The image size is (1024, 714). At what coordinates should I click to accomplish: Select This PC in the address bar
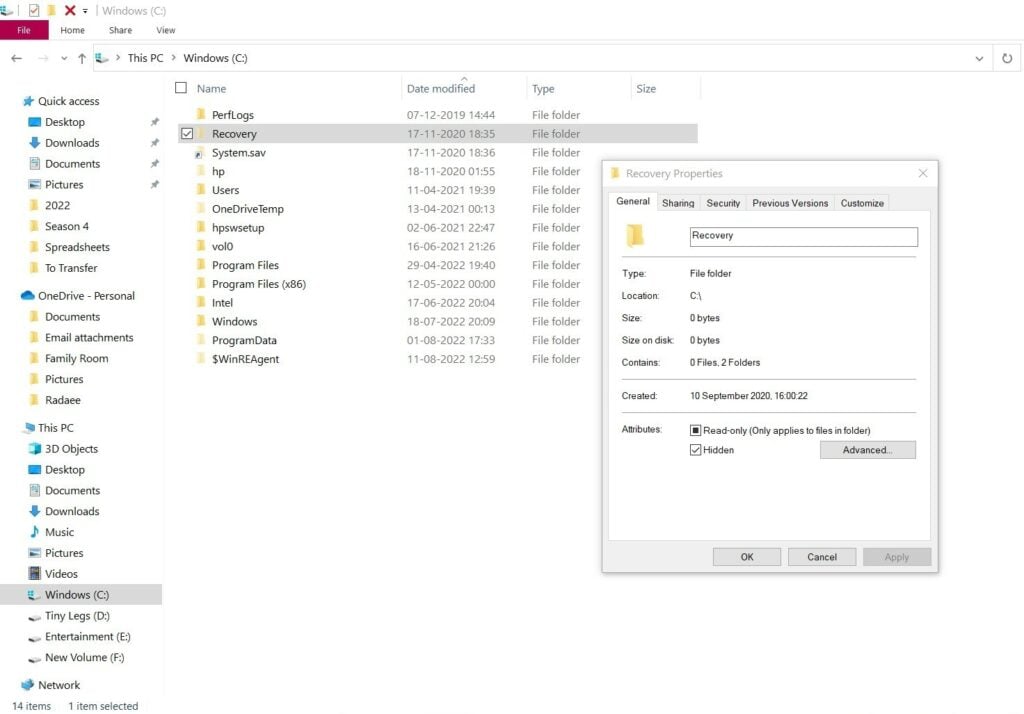click(x=145, y=57)
